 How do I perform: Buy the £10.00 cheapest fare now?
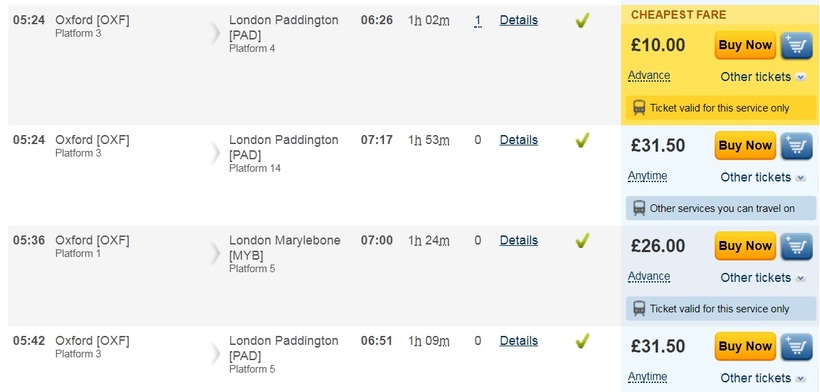(745, 45)
